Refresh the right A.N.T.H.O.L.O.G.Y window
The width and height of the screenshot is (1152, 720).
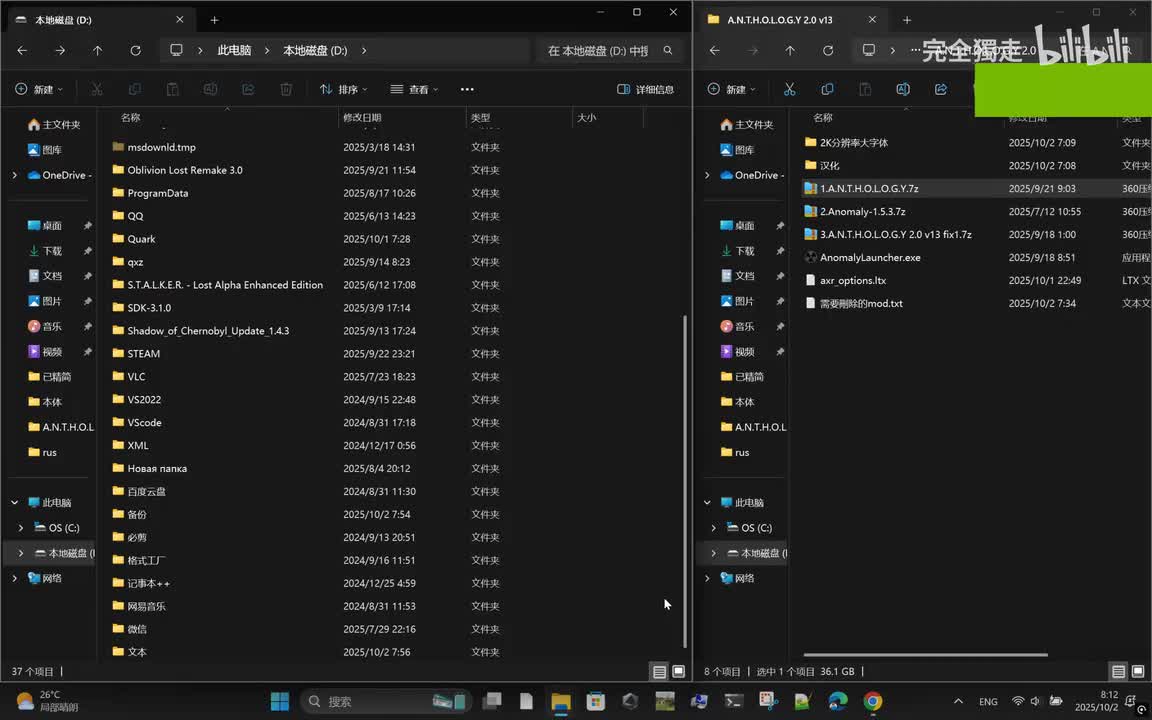coord(828,50)
